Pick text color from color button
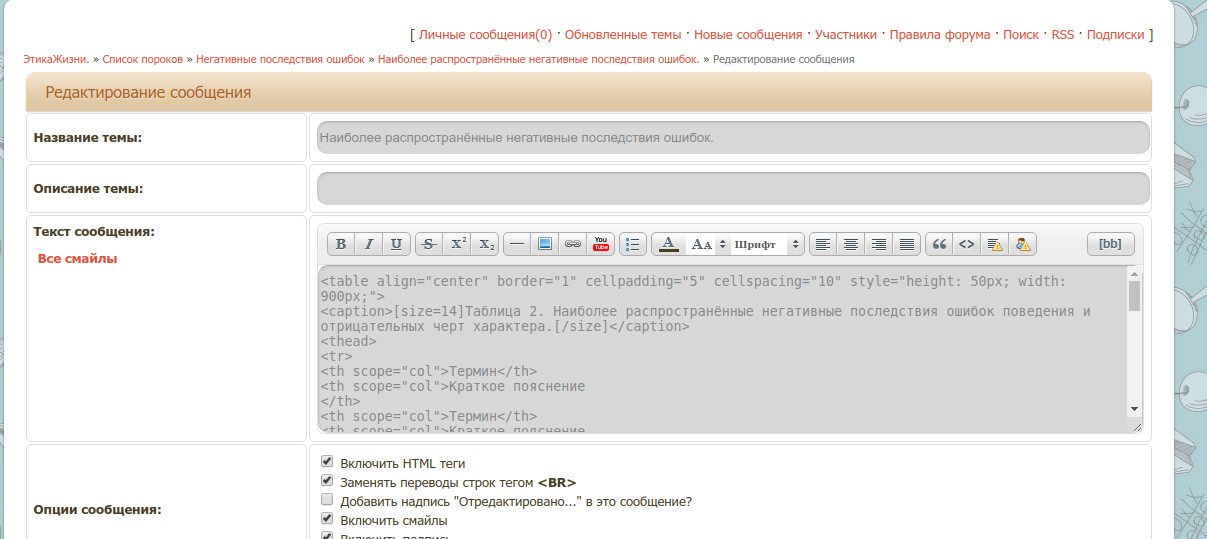This screenshot has width=1207, height=539. click(669, 244)
